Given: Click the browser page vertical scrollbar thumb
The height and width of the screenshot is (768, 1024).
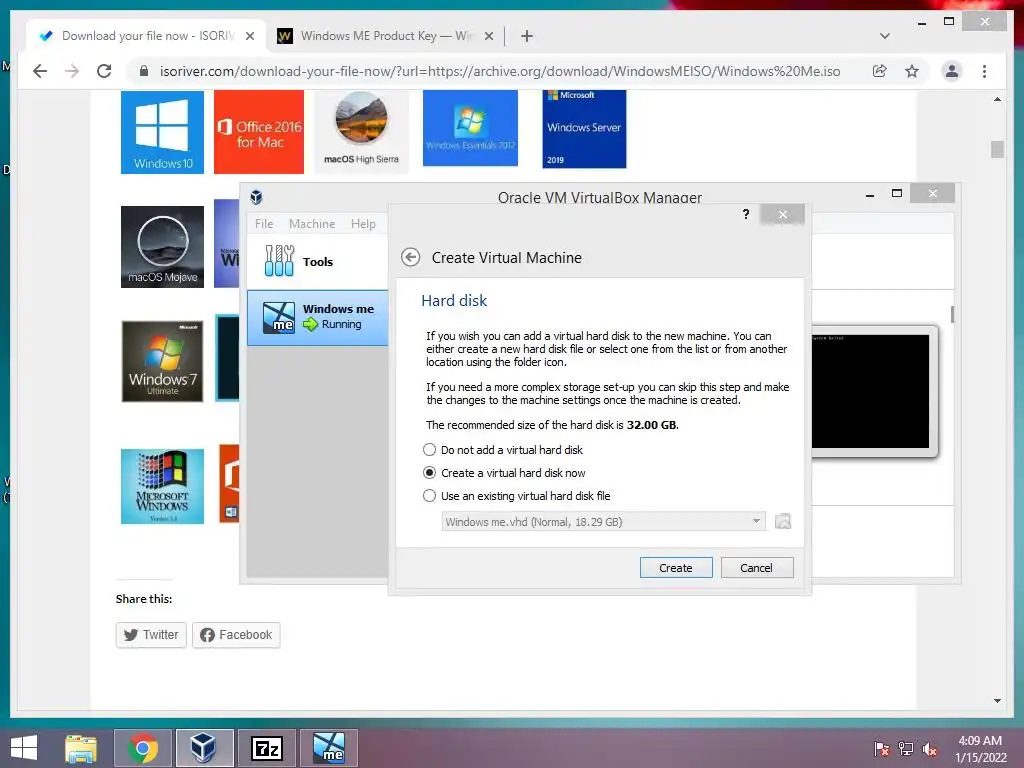Looking at the screenshot, I should 997,150.
